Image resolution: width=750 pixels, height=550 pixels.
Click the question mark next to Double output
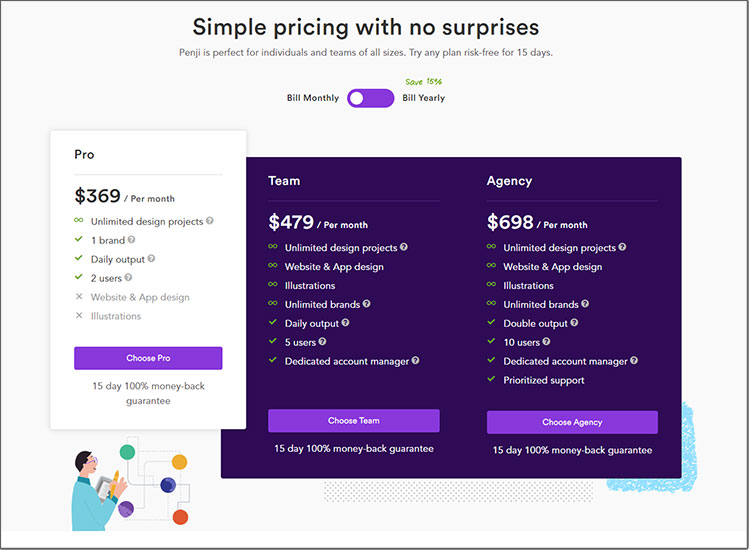tap(574, 323)
